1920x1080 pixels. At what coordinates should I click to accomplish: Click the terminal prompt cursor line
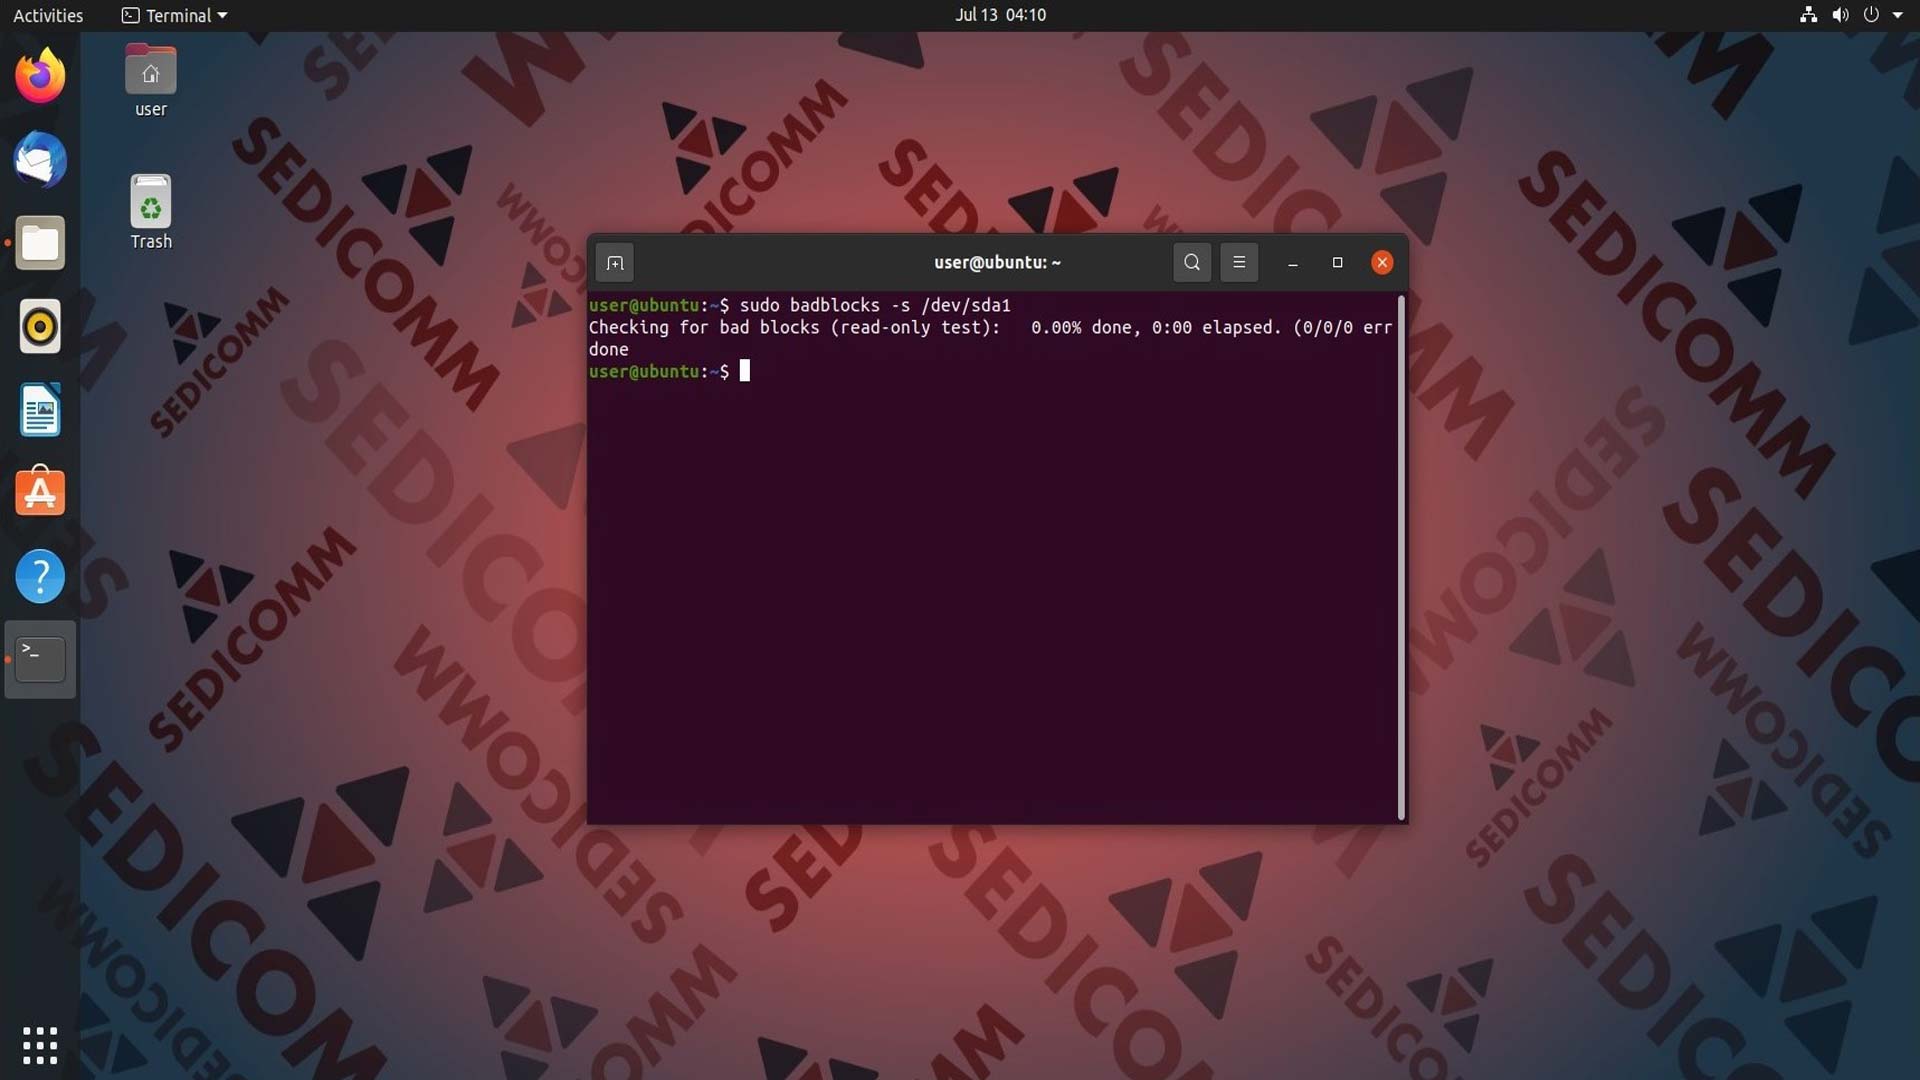(x=669, y=371)
